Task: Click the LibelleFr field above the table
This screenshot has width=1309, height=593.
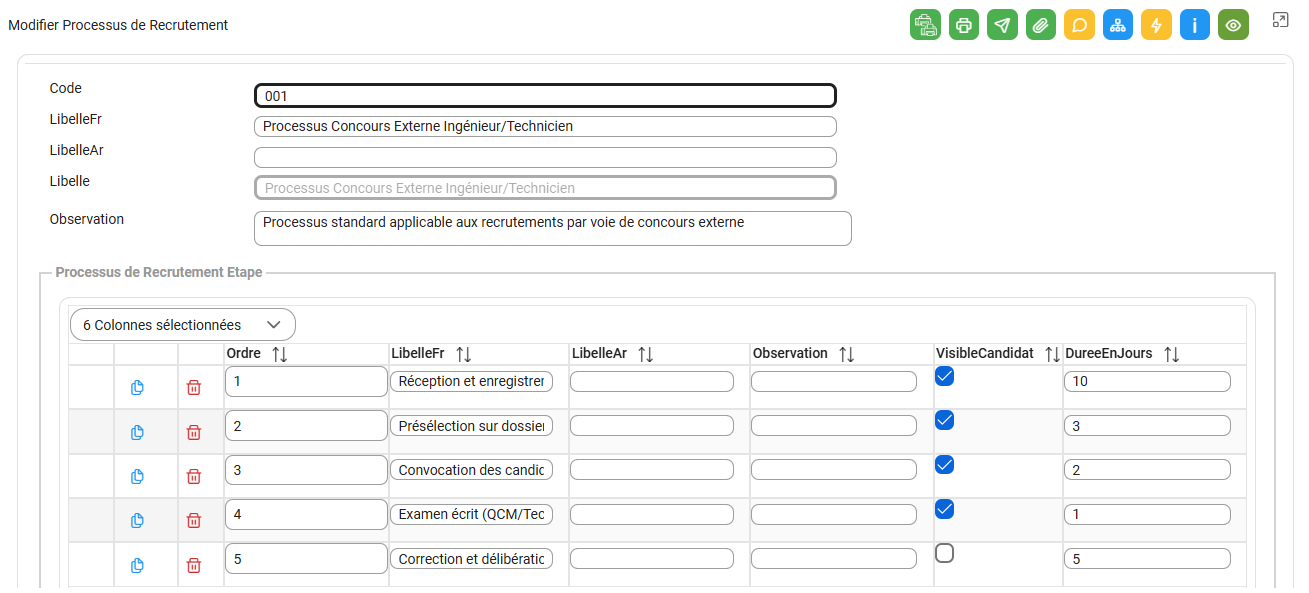Action: tap(545, 126)
